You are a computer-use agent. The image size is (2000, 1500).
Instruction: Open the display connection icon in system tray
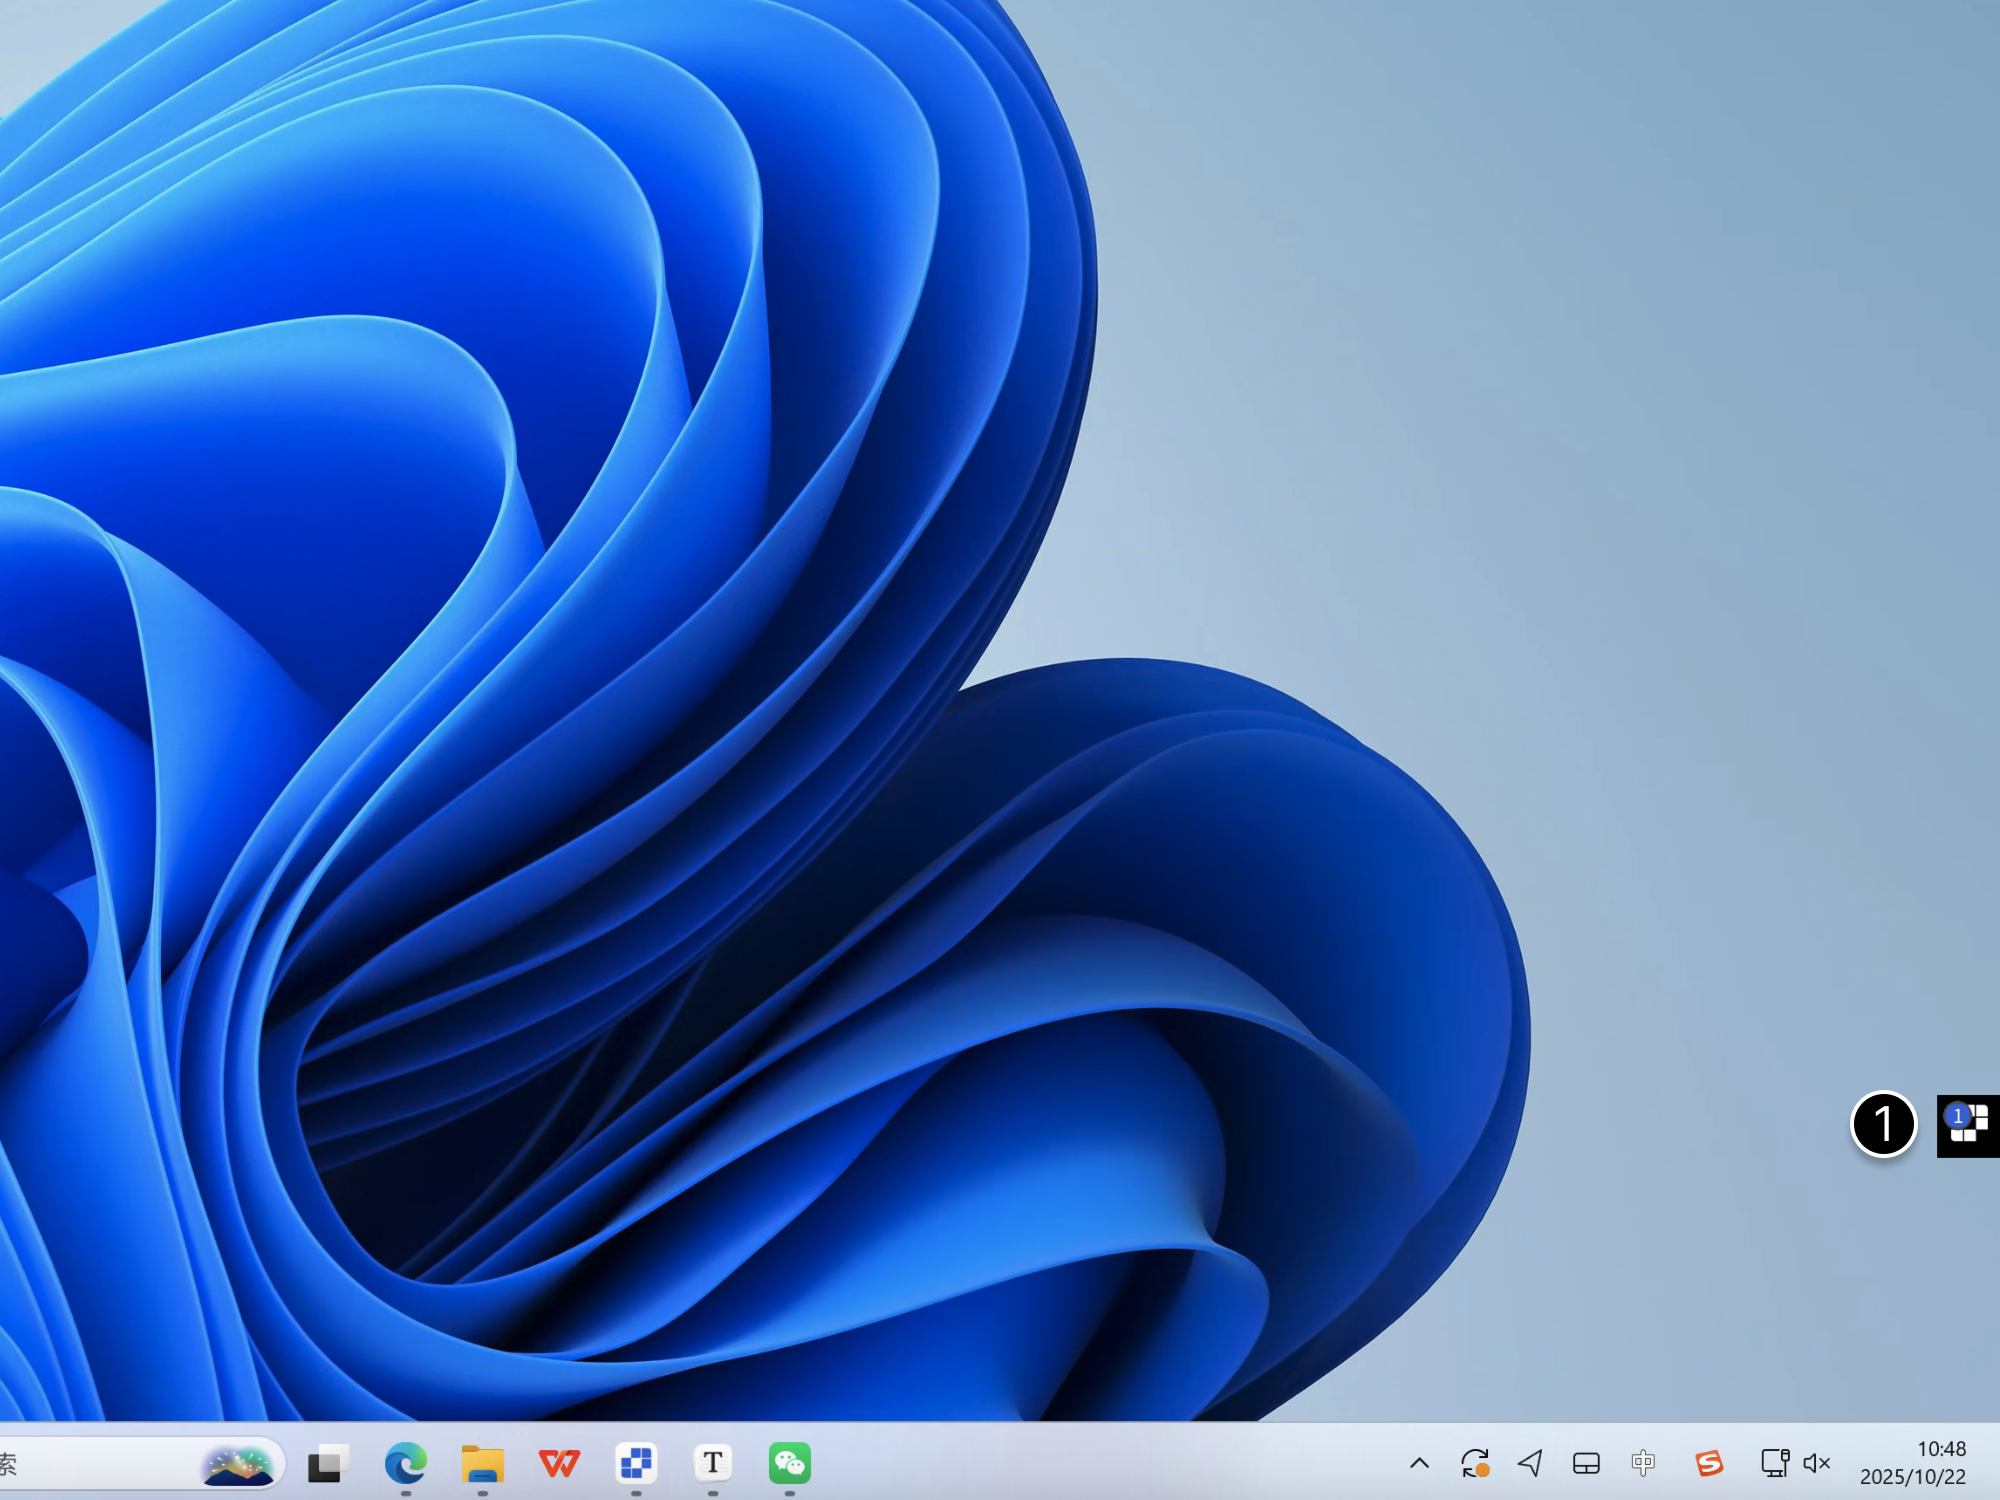click(1773, 1462)
